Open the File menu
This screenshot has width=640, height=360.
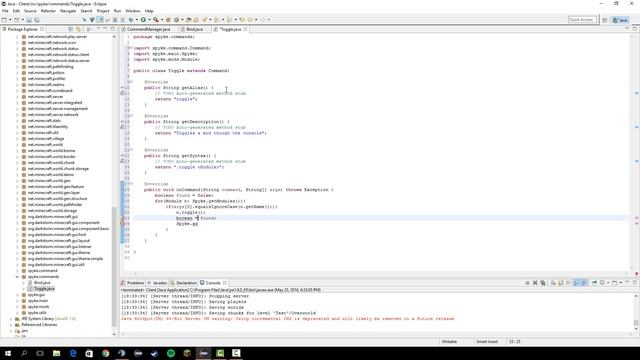coord(5,11)
